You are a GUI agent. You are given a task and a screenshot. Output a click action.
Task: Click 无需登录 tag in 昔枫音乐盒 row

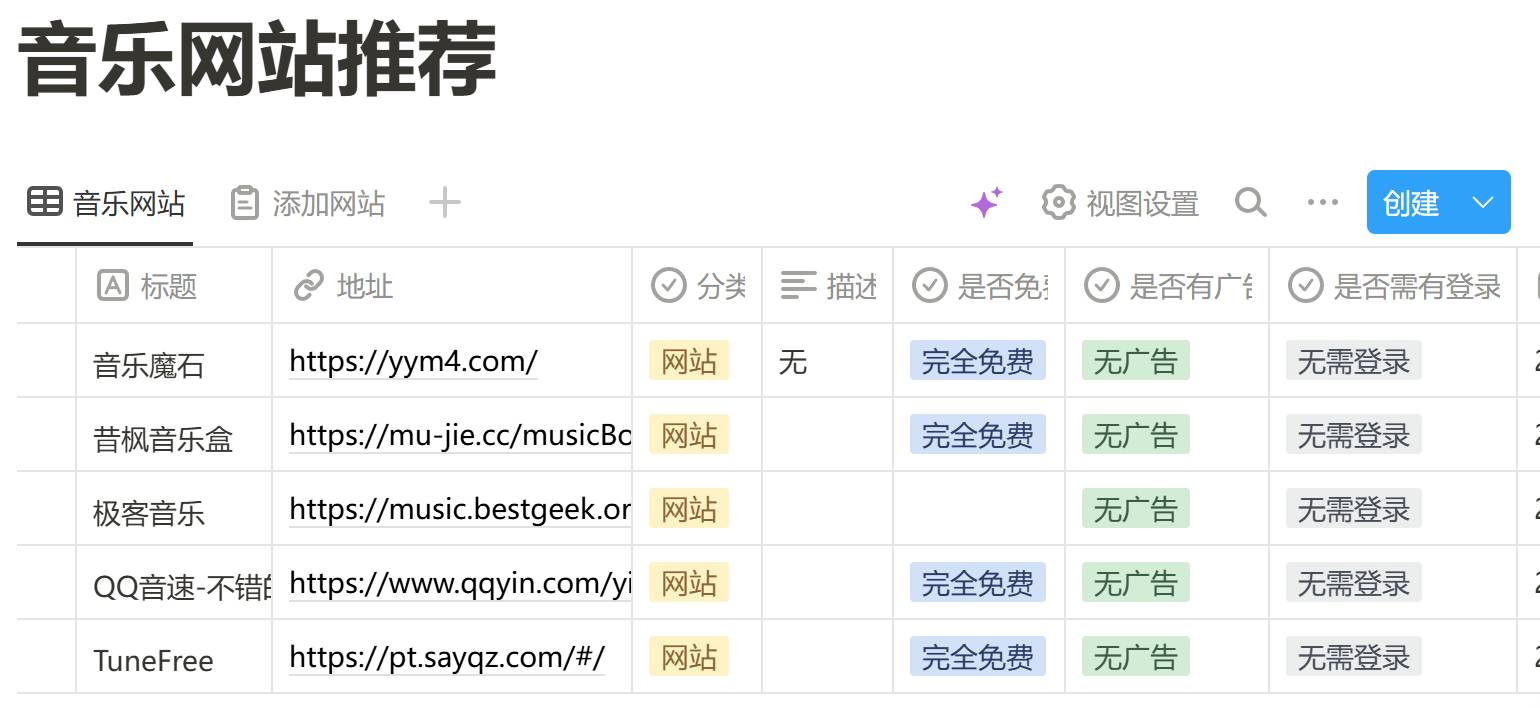point(1354,435)
